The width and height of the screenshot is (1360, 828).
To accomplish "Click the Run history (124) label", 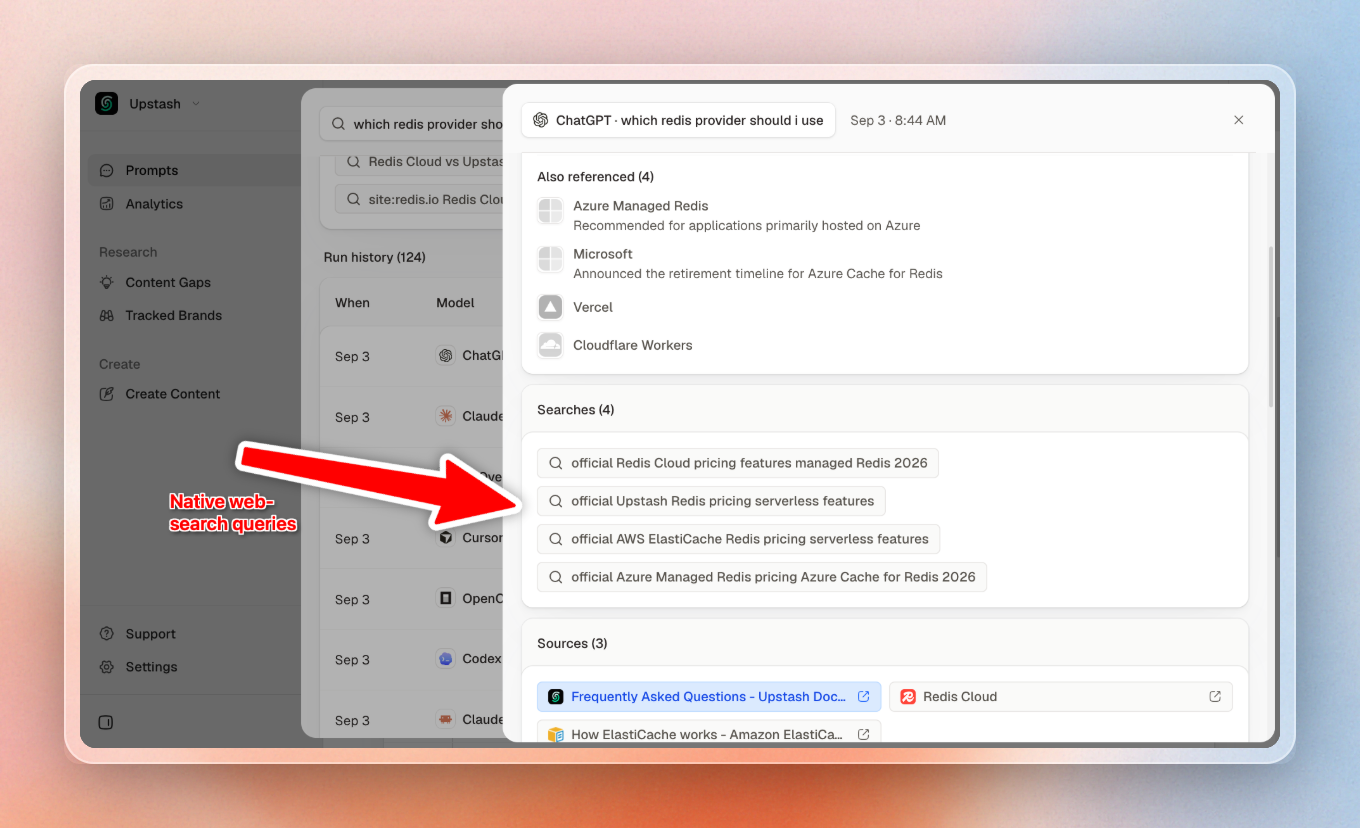I will 375,257.
